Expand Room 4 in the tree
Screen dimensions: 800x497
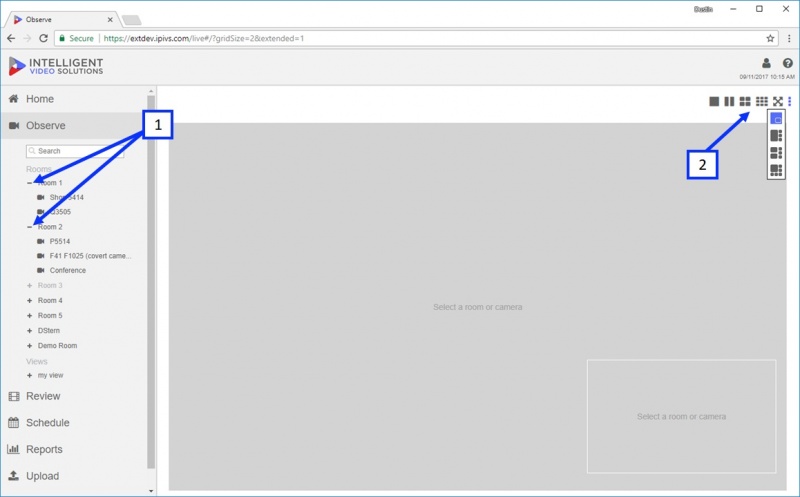coord(29,301)
